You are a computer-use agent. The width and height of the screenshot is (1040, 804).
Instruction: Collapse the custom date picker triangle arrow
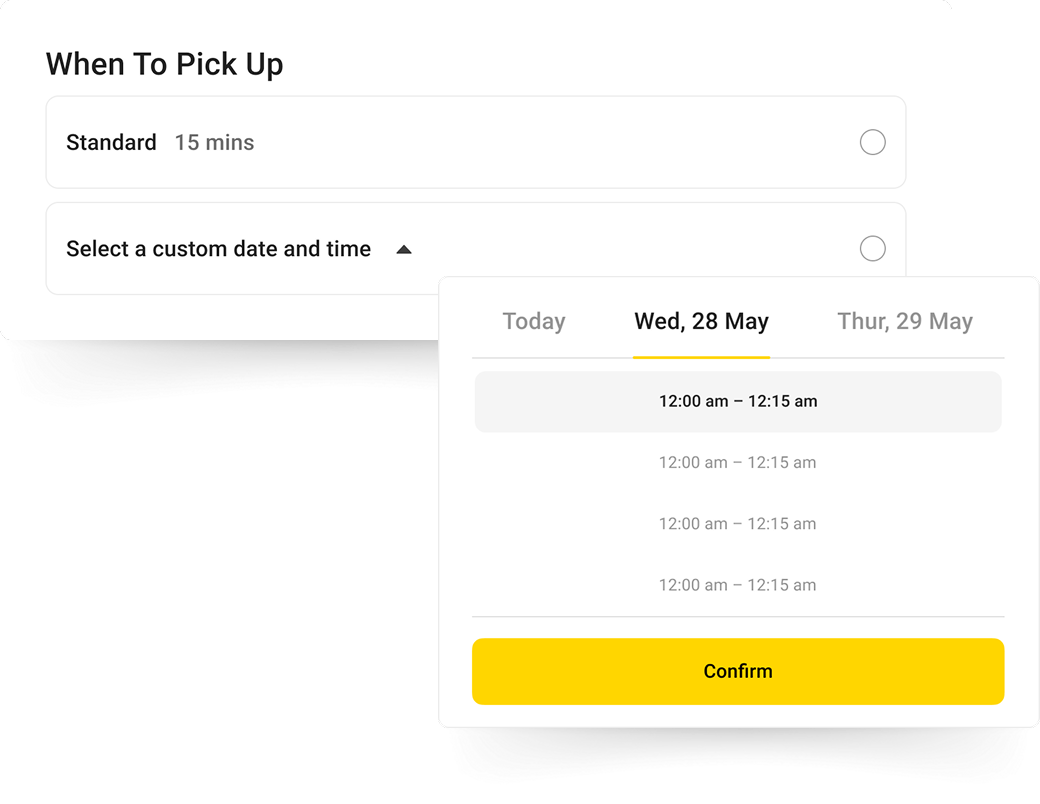pyautogui.click(x=404, y=249)
